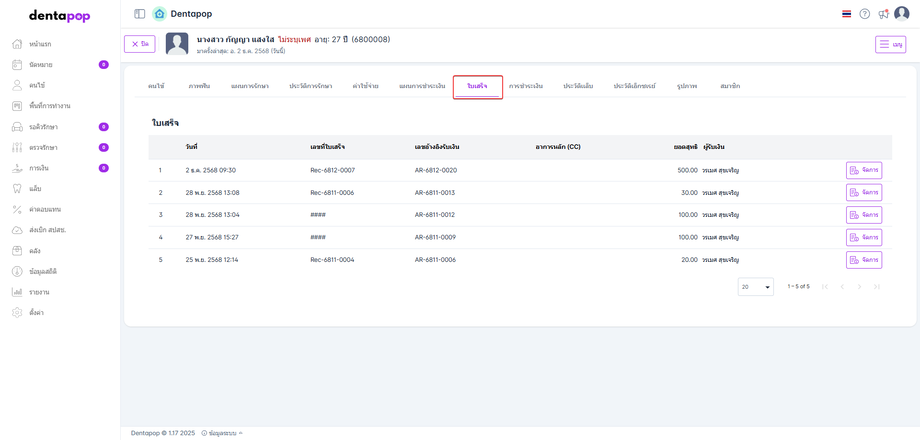Open the เมนู hamburger menu button
The width and height of the screenshot is (920, 440).
[x=890, y=44]
